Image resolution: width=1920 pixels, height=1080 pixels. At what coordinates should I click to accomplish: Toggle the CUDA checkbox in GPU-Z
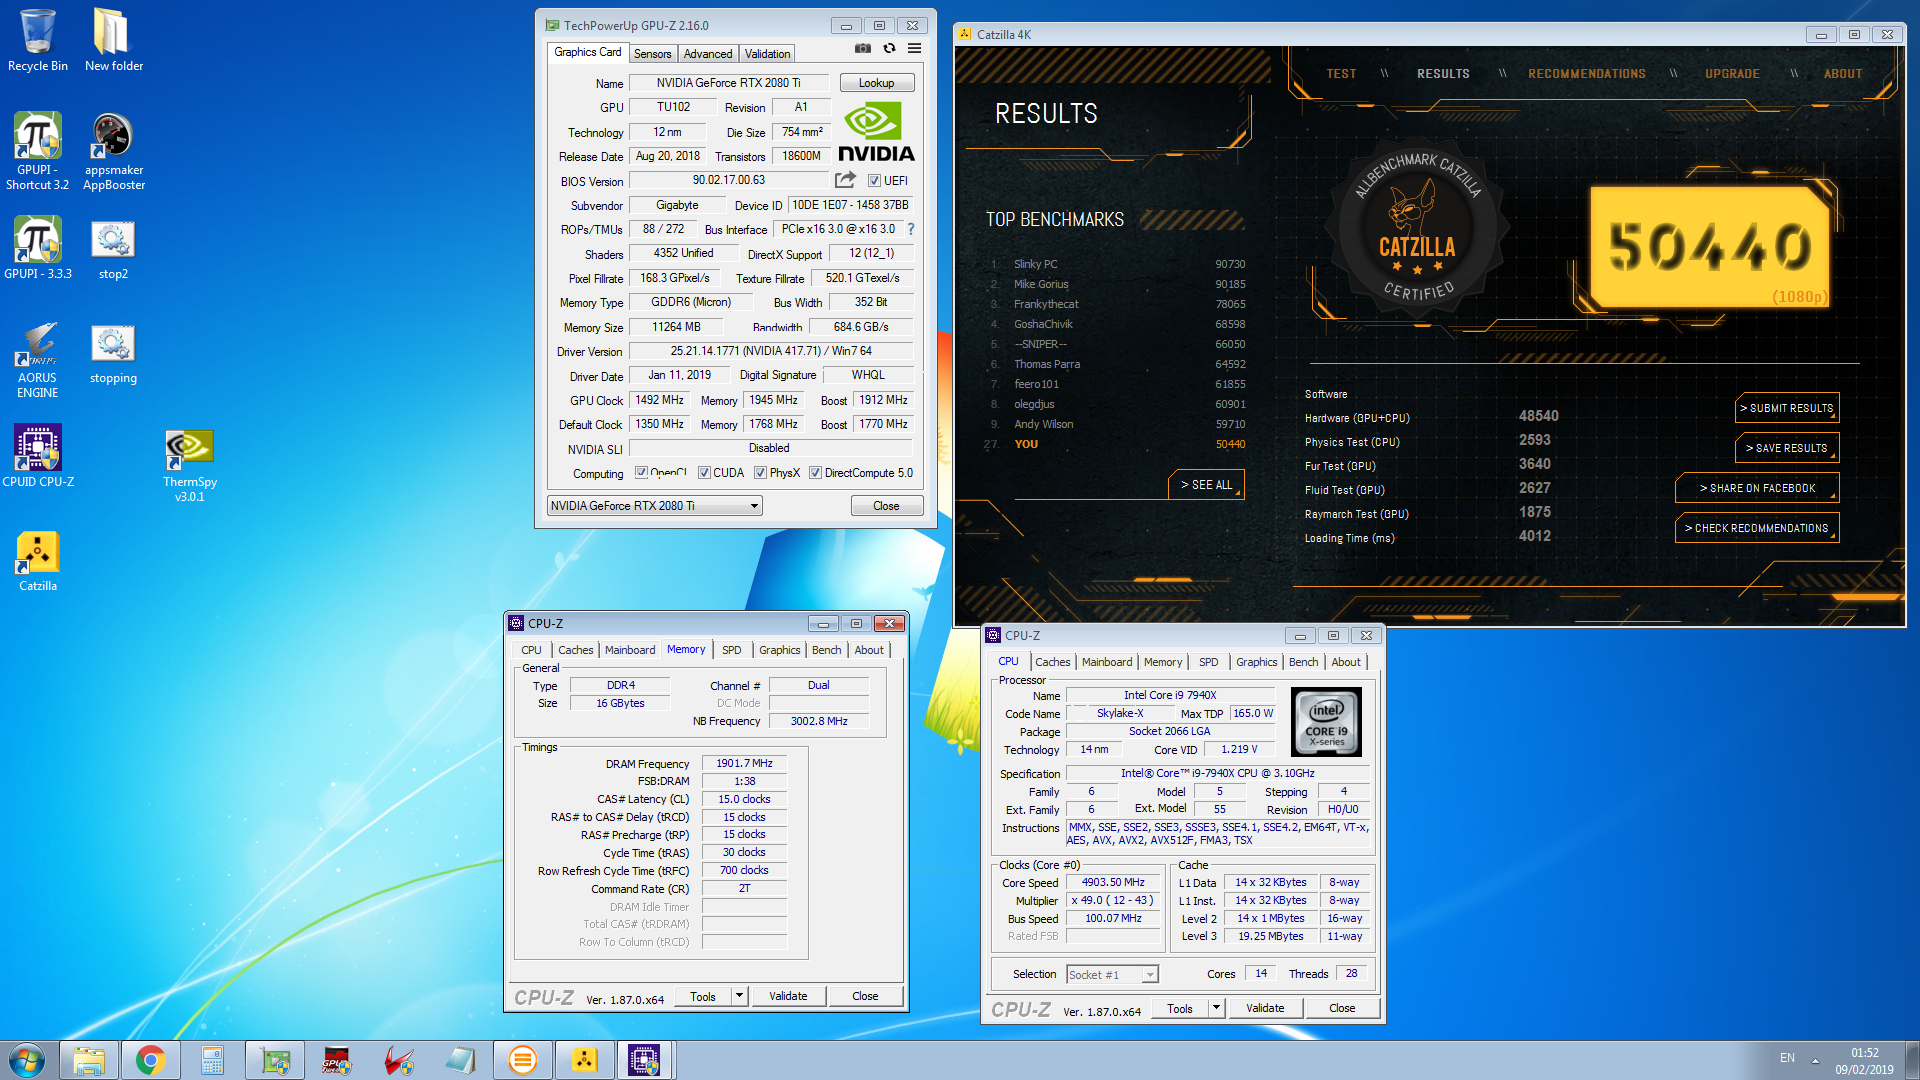point(704,473)
